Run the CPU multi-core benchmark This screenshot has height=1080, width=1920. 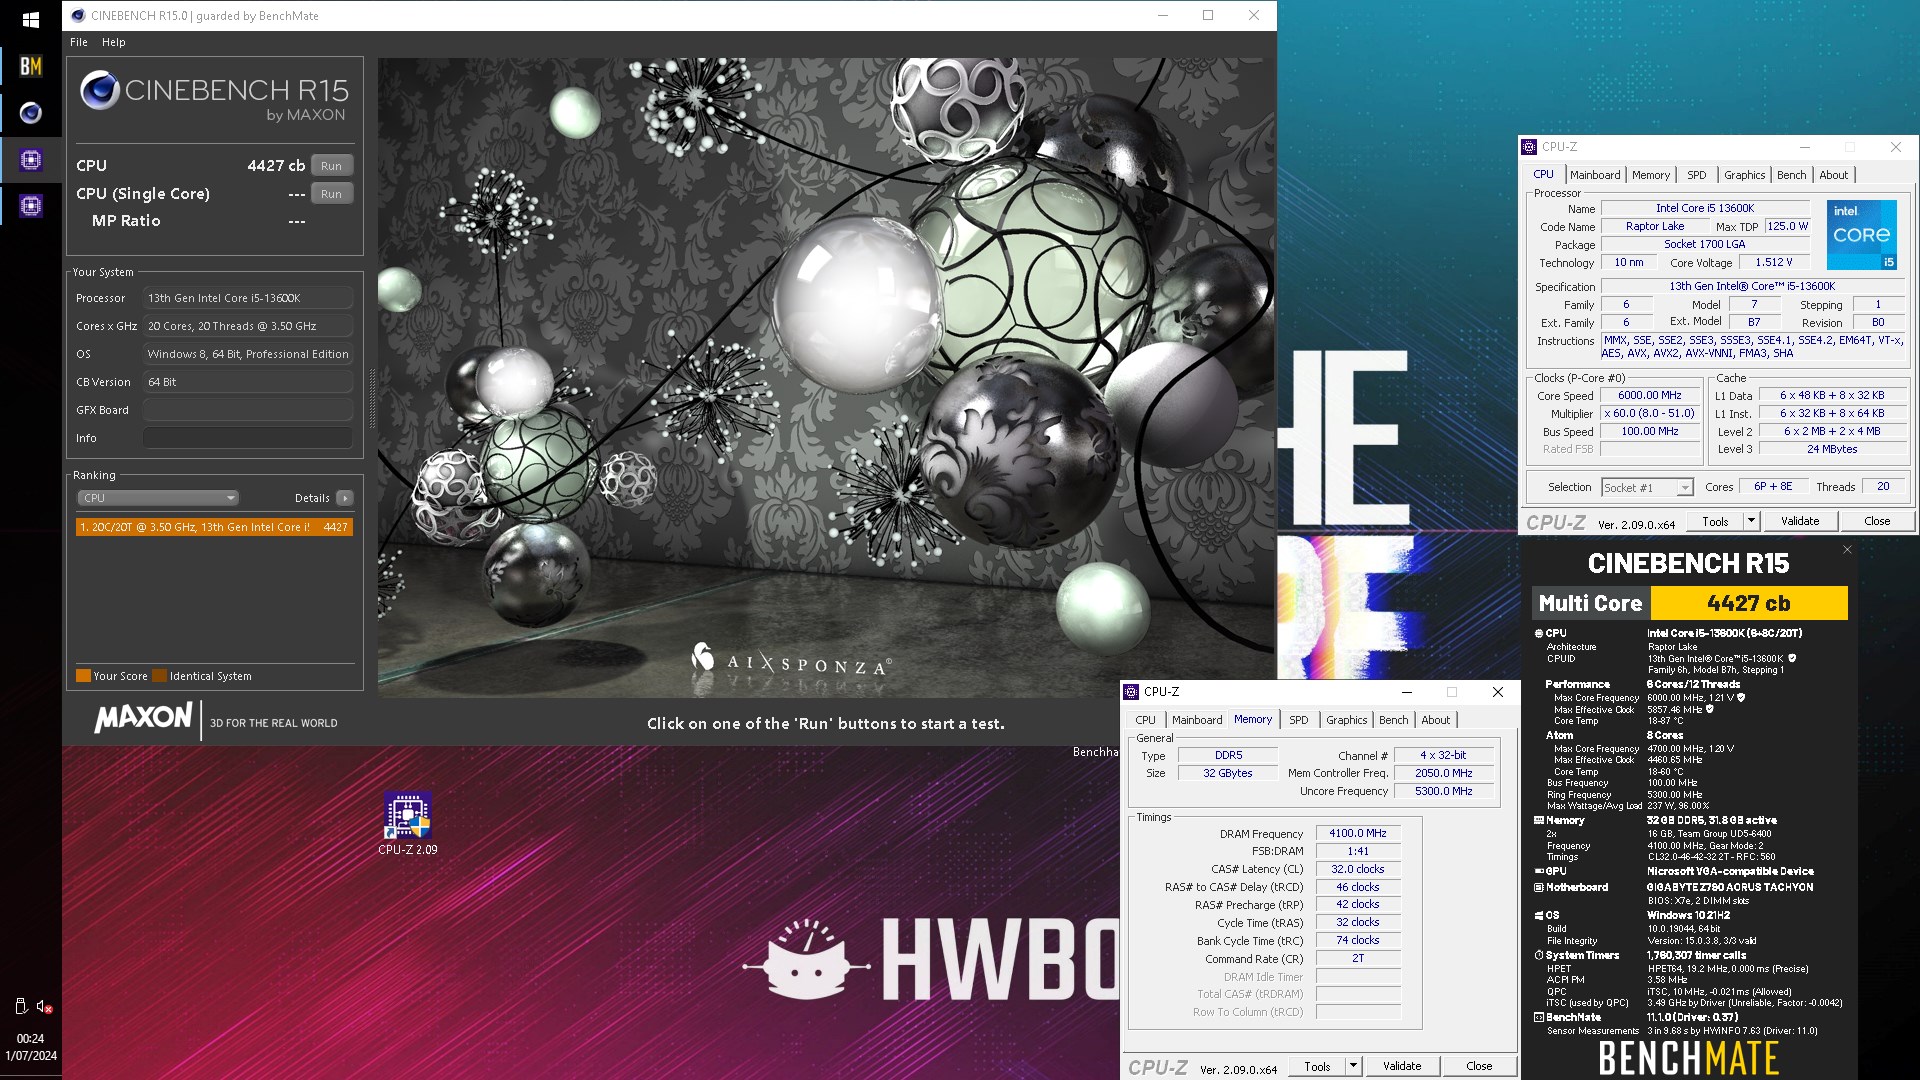(332, 166)
